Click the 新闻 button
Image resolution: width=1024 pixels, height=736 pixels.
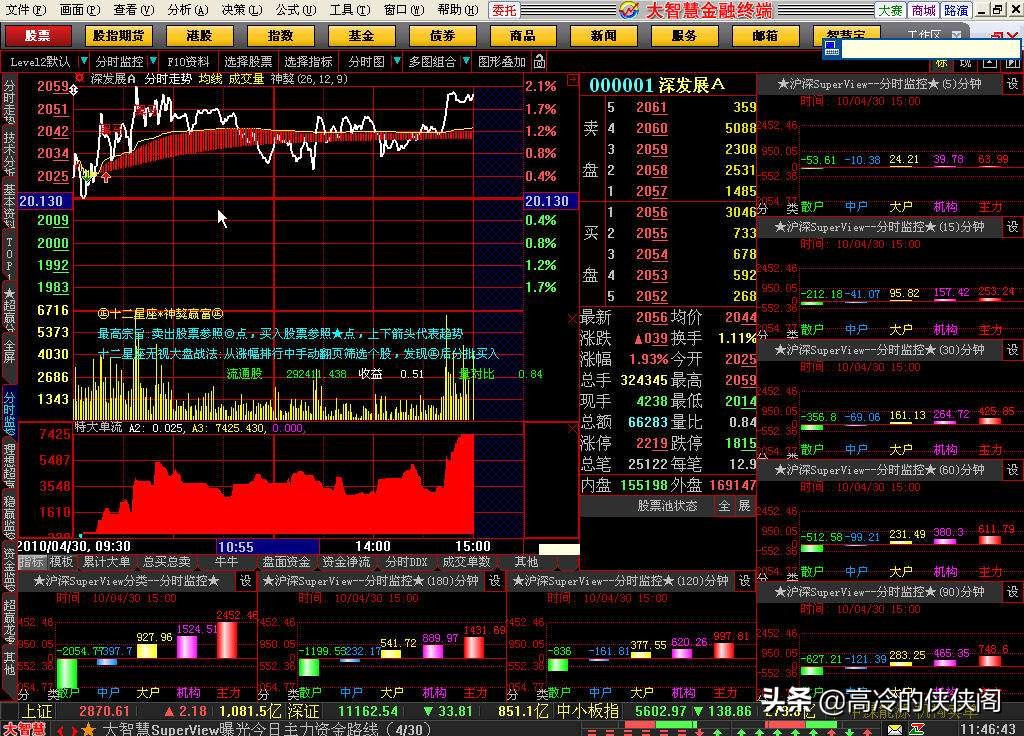point(603,36)
